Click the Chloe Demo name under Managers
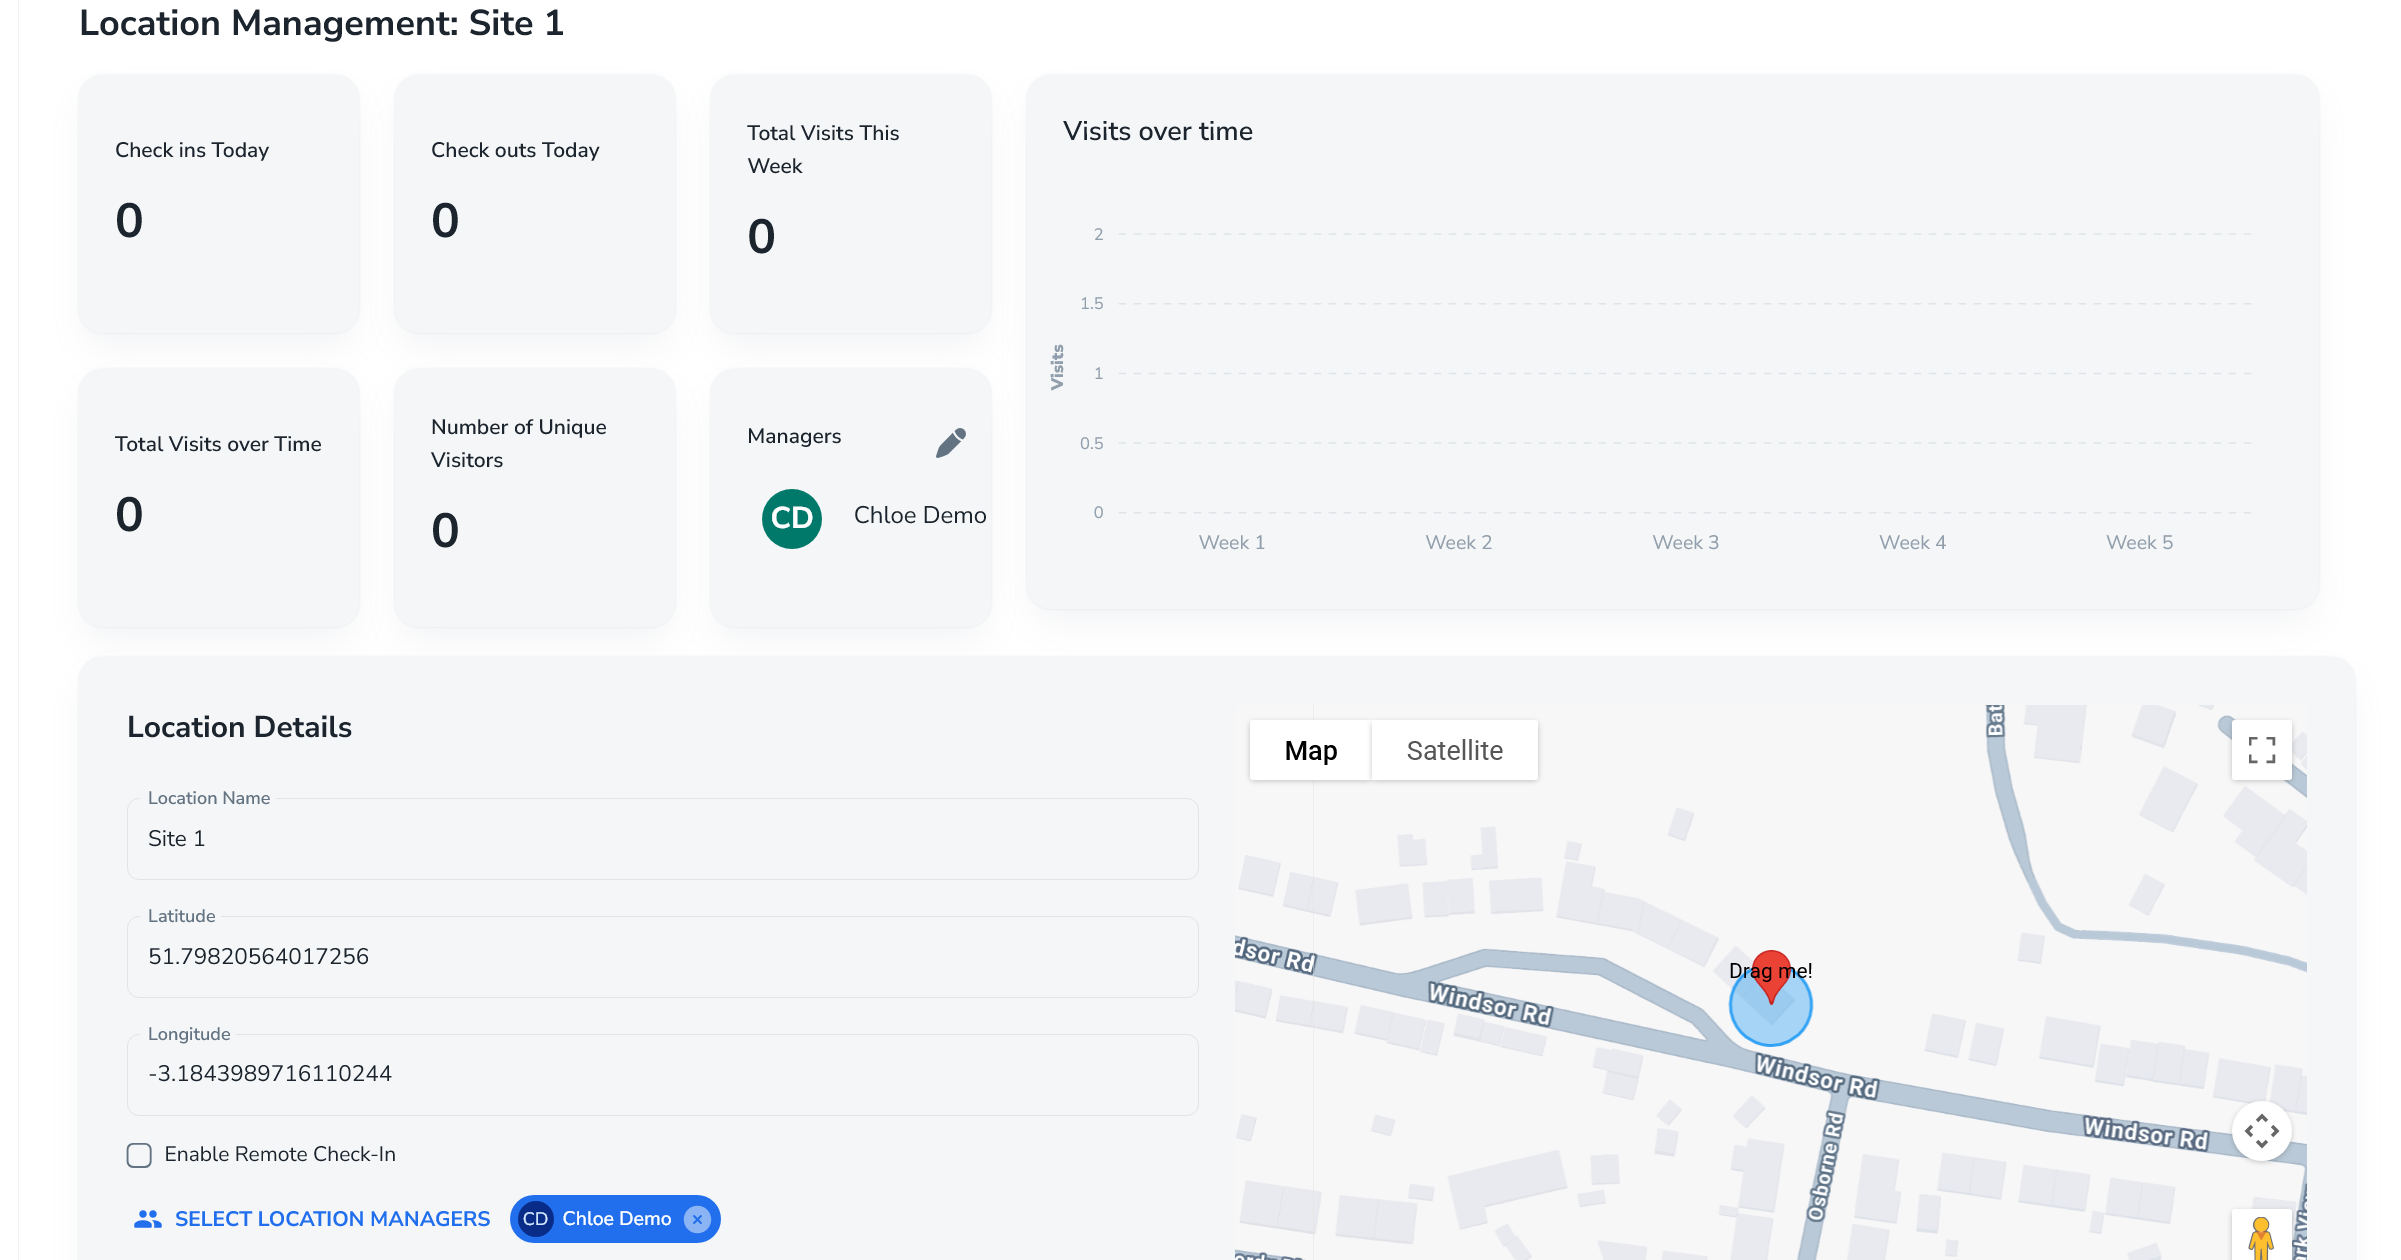The image size is (2401, 1260). pos(919,515)
